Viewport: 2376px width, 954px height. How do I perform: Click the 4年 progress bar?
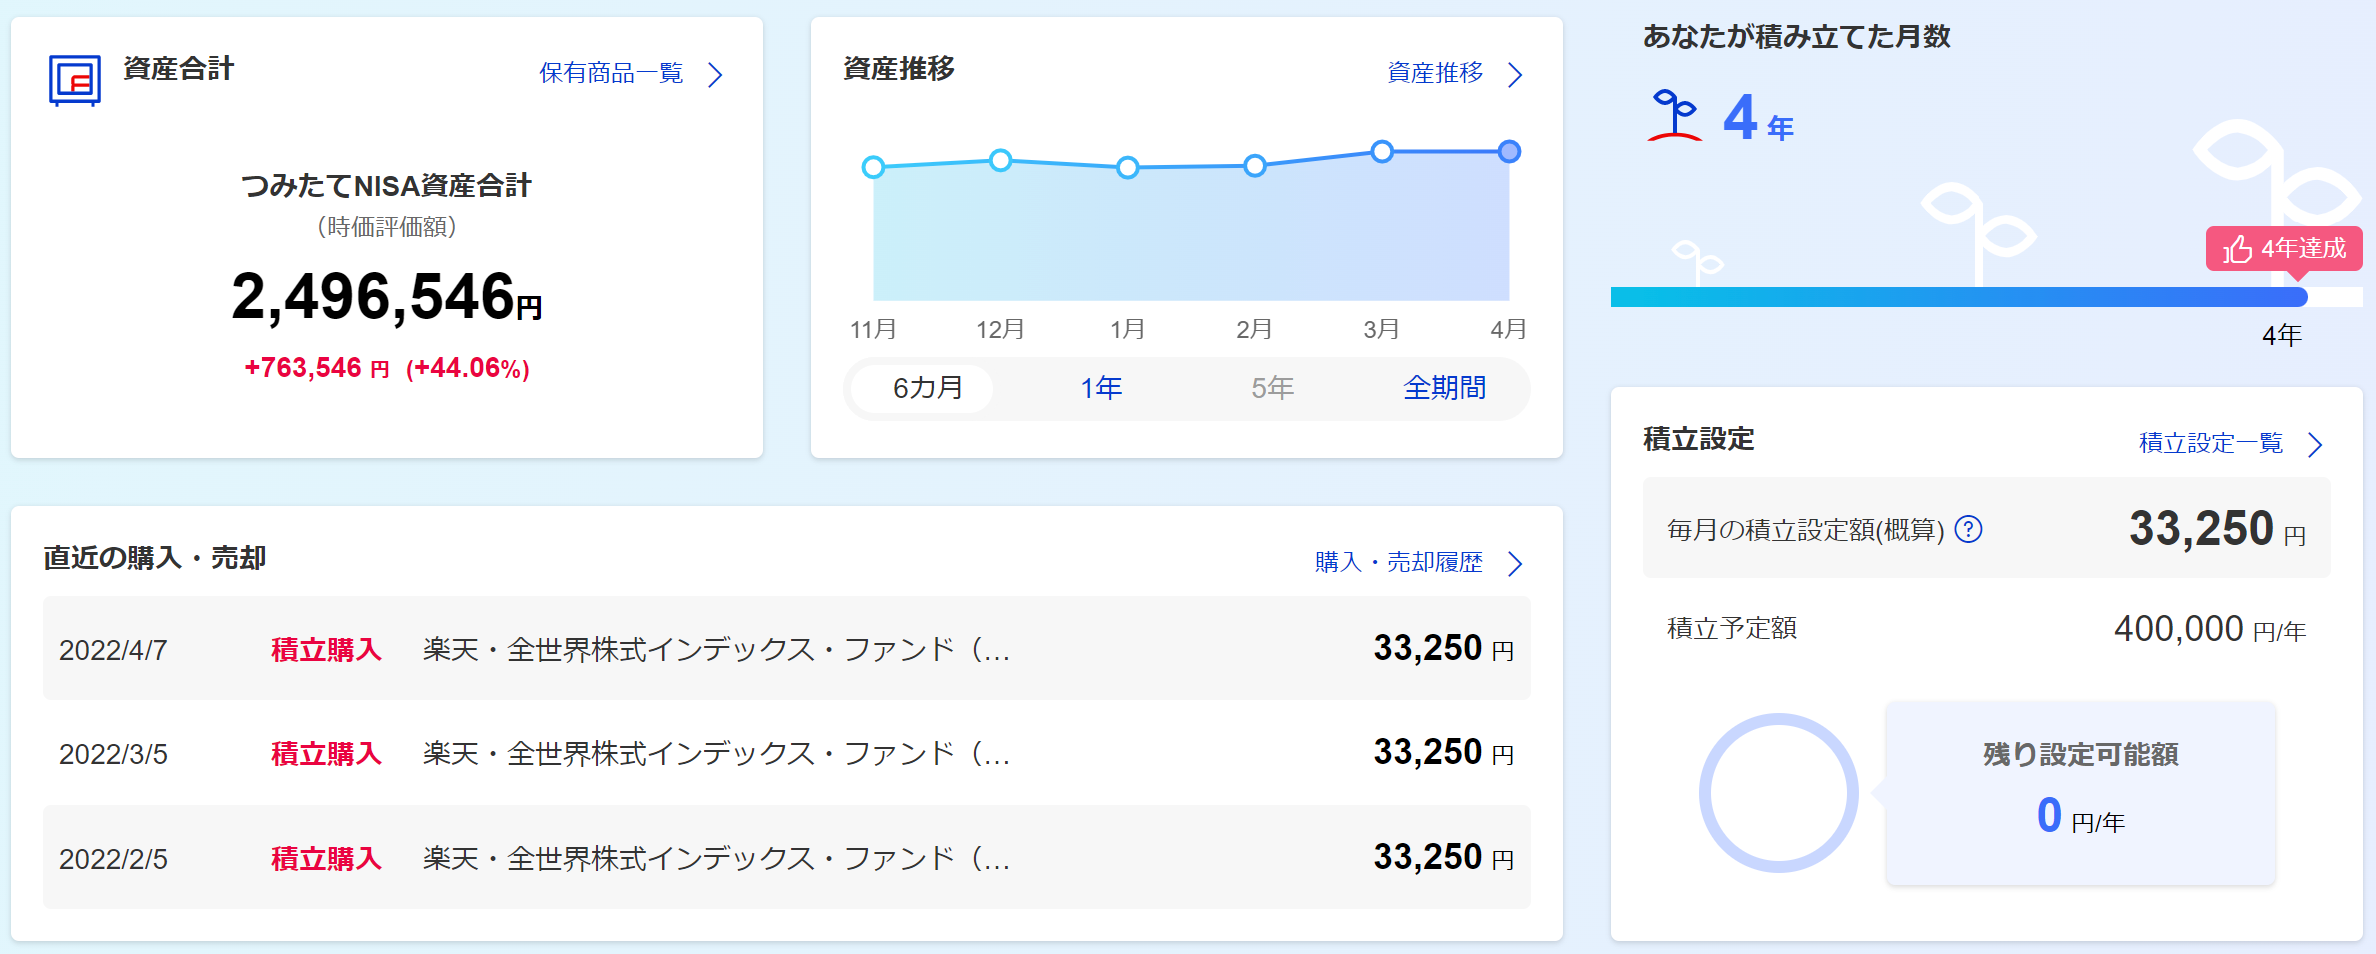1958,297
